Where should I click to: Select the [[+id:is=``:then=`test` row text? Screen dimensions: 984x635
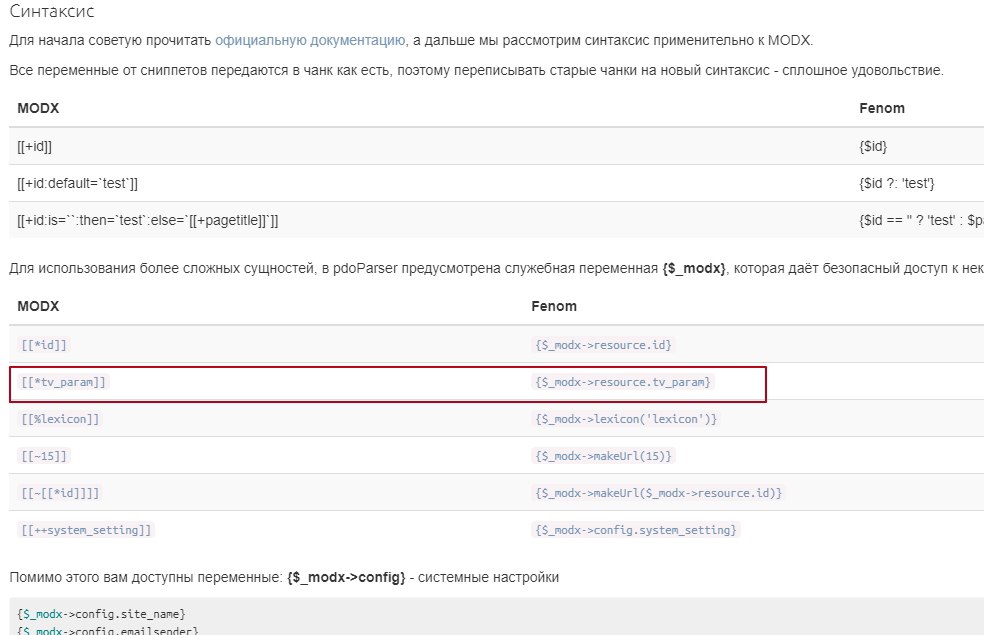147,220
